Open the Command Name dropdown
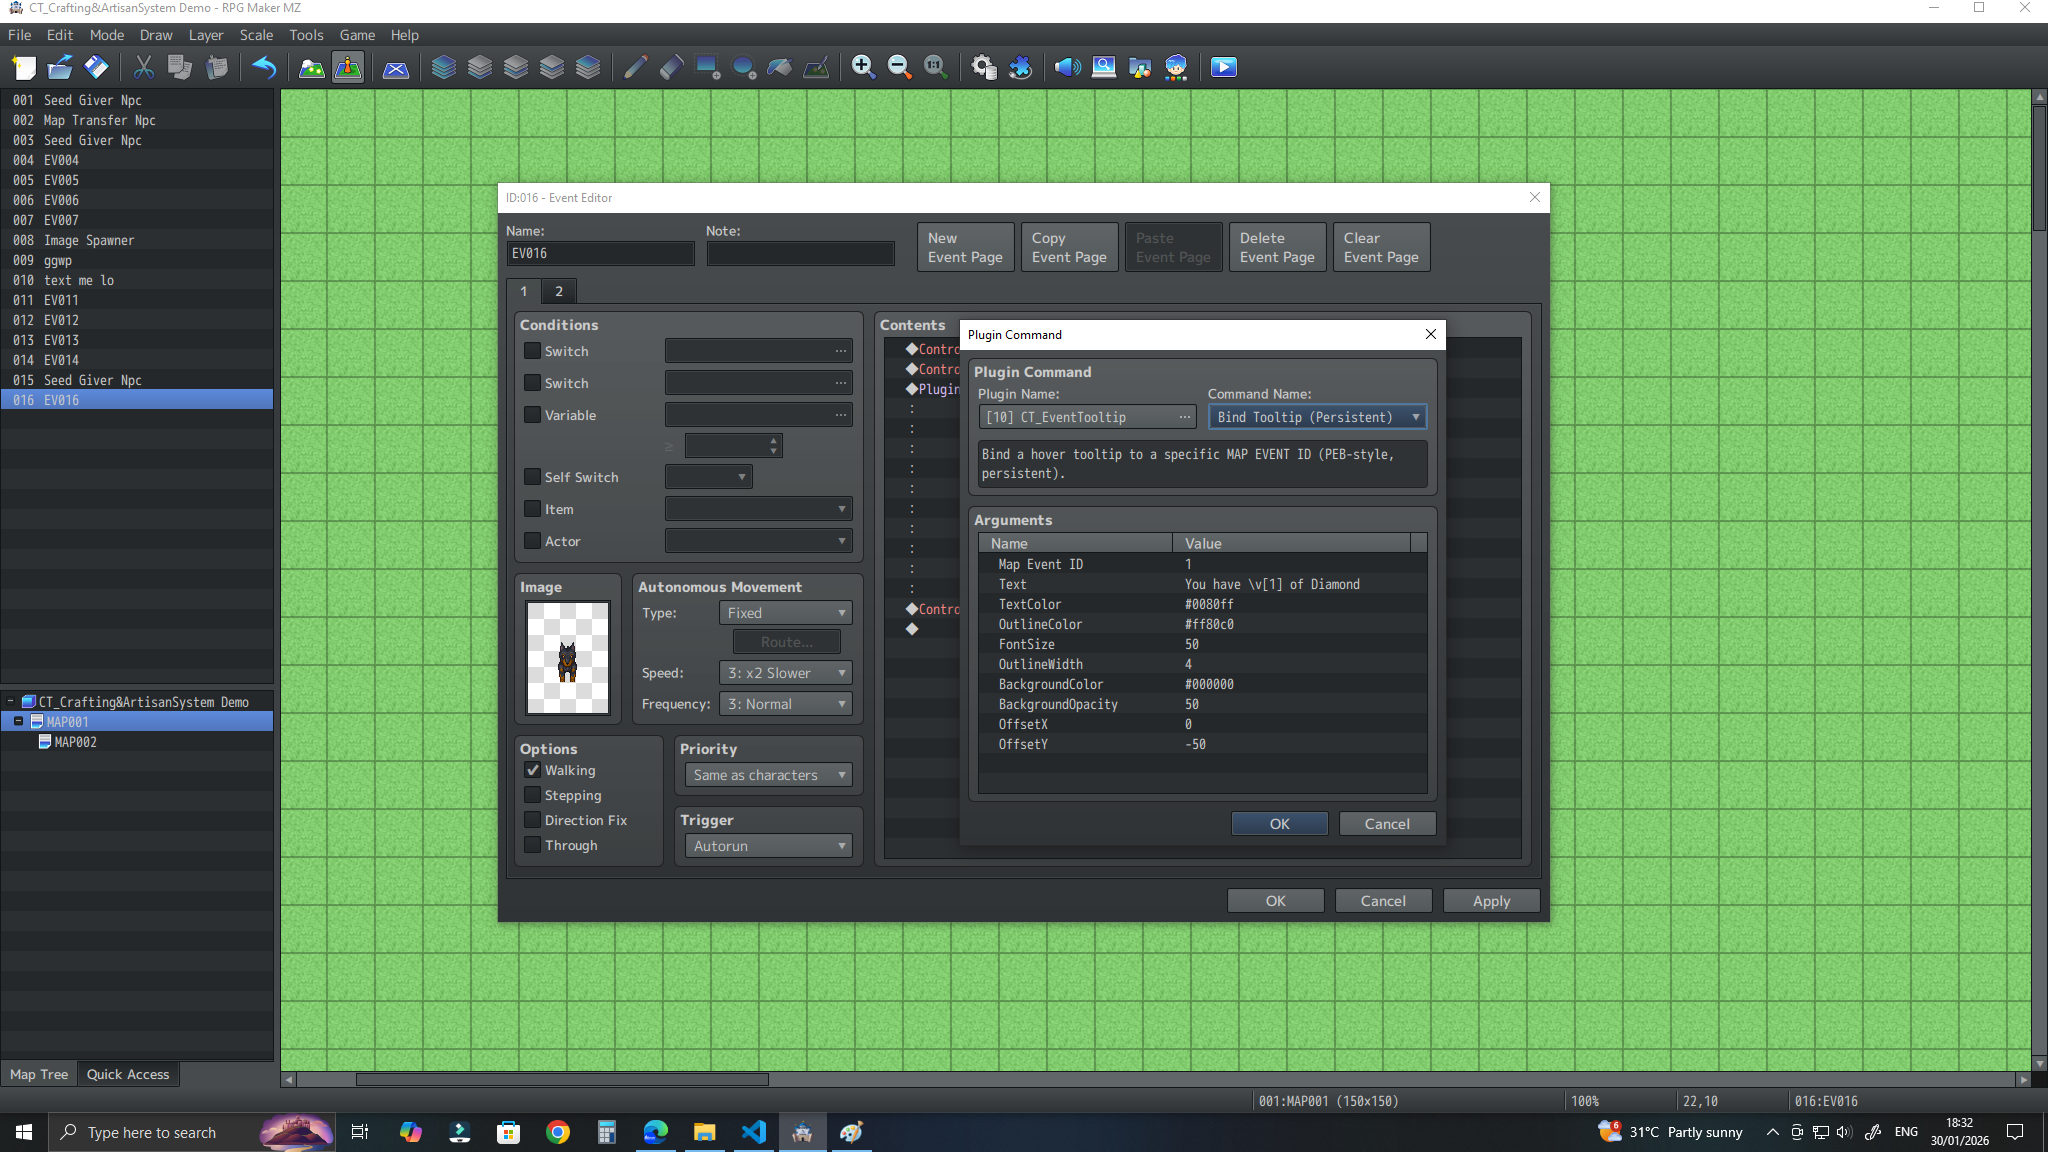Viewport: 2048px width, 1152px height. [1317, 417]
